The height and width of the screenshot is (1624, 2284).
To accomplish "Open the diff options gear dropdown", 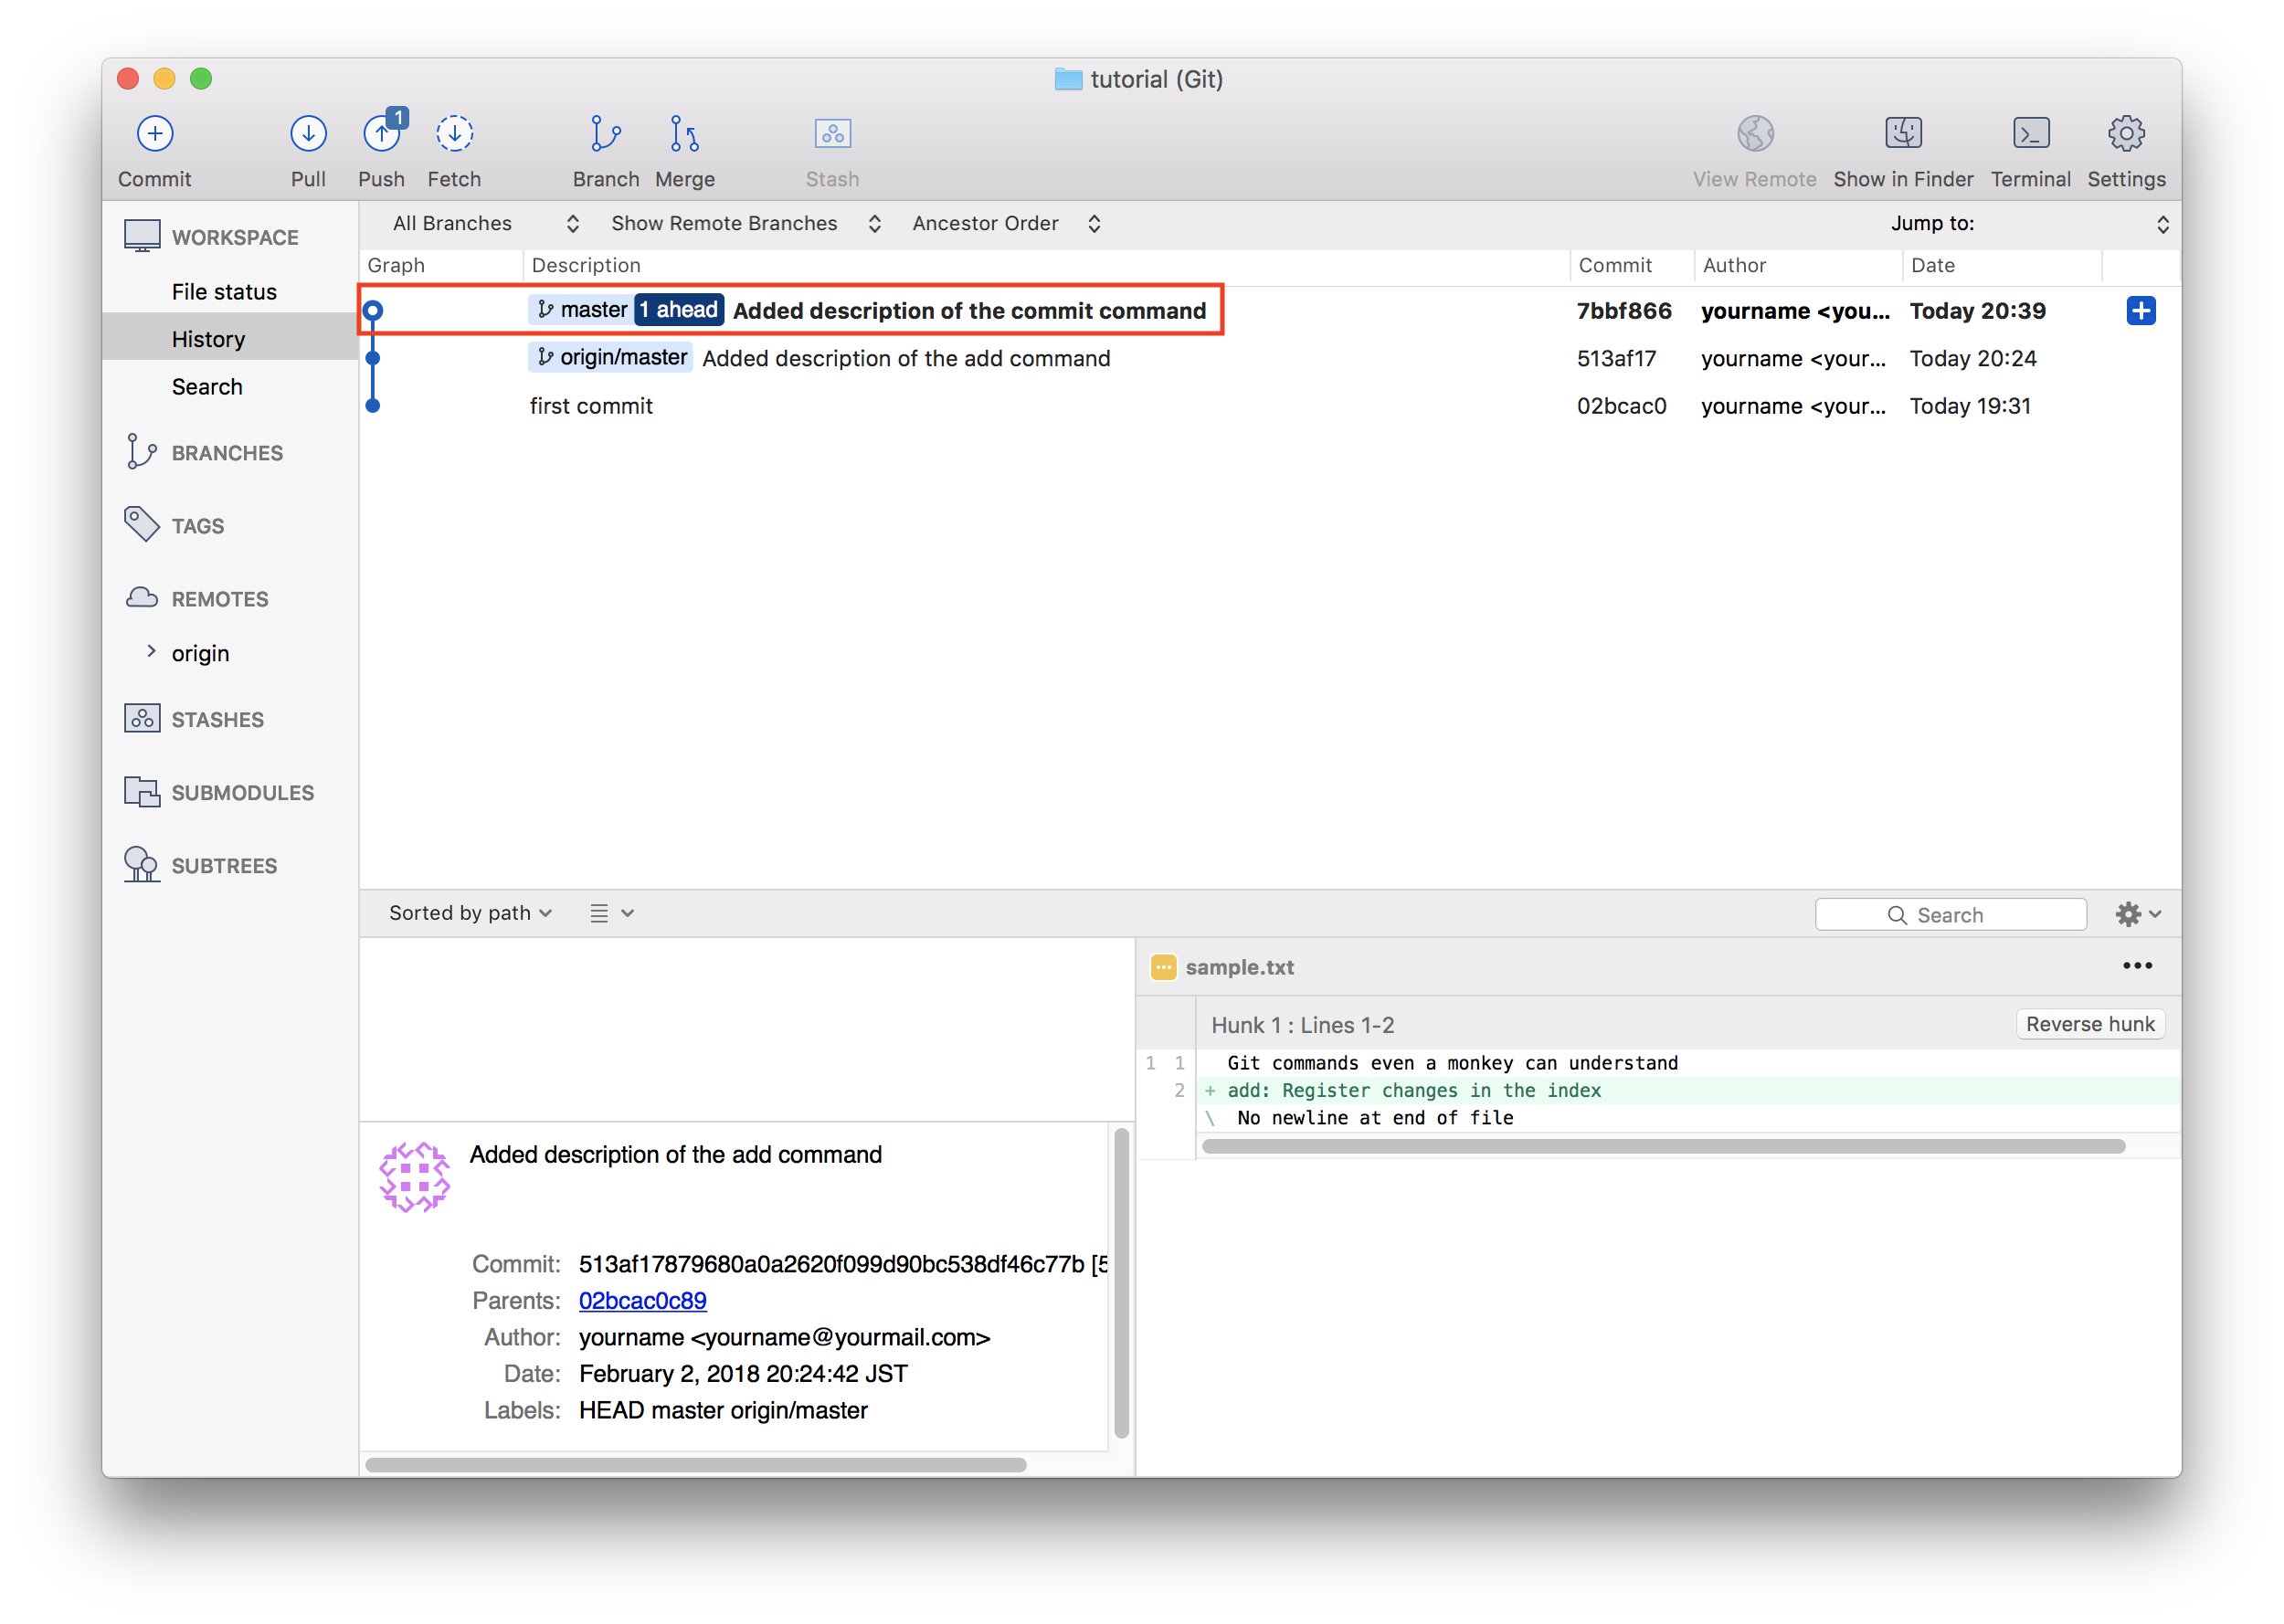I will coord(2138,914).
